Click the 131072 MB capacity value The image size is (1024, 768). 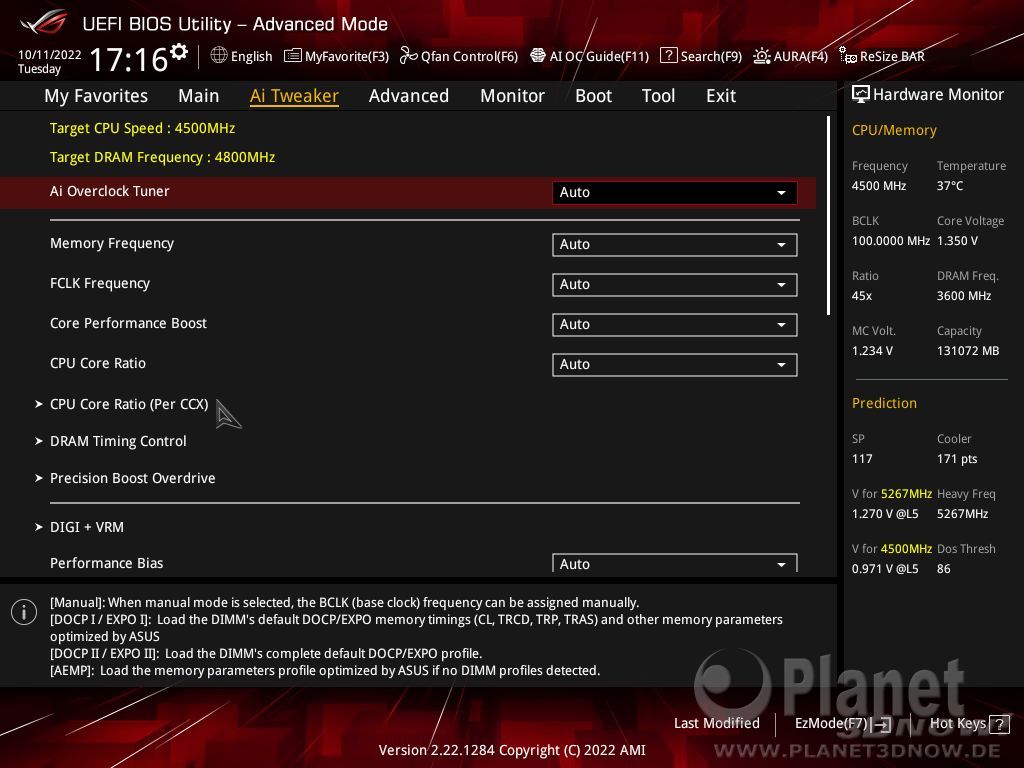click(x=968, y=351)
